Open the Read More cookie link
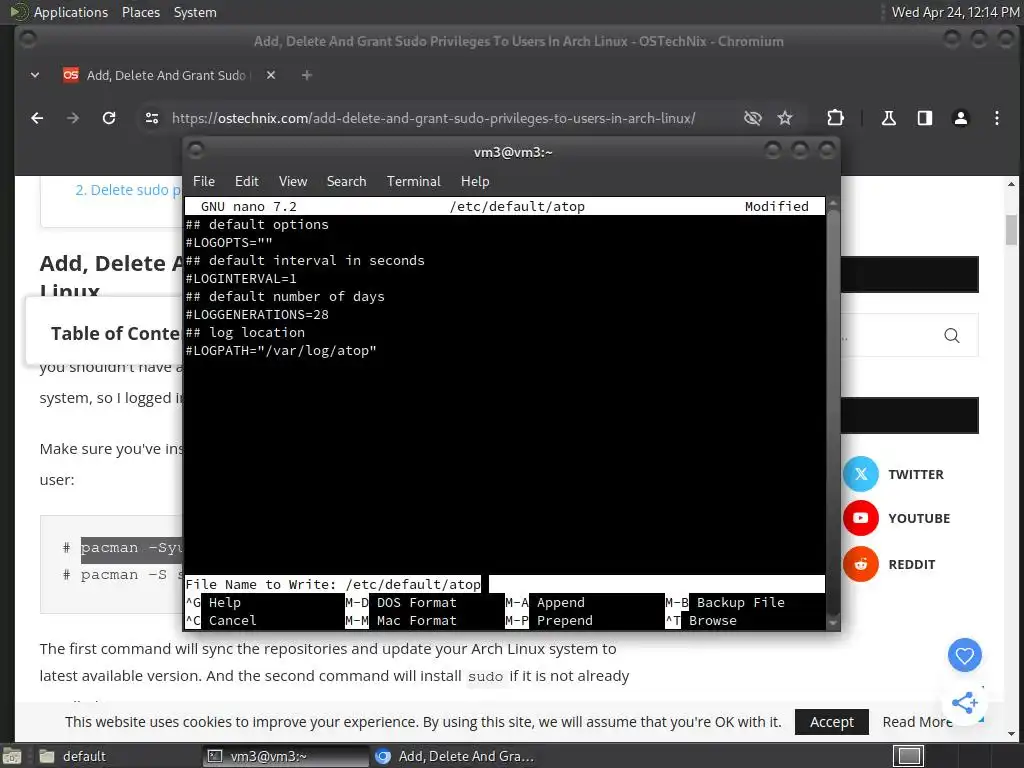 point(918,722)
